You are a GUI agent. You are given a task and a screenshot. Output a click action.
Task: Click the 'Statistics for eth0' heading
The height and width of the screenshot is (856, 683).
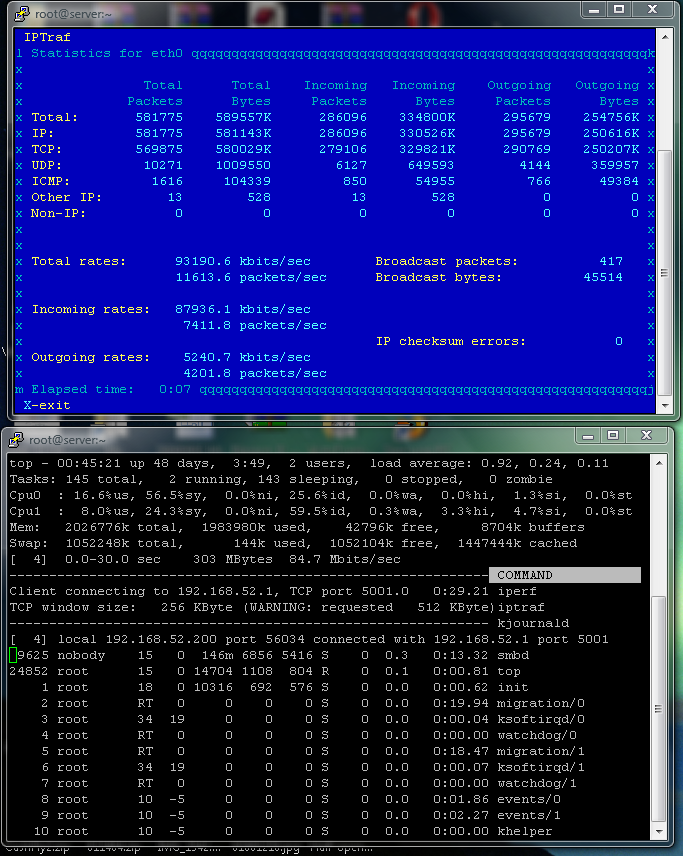pos(107,53)
